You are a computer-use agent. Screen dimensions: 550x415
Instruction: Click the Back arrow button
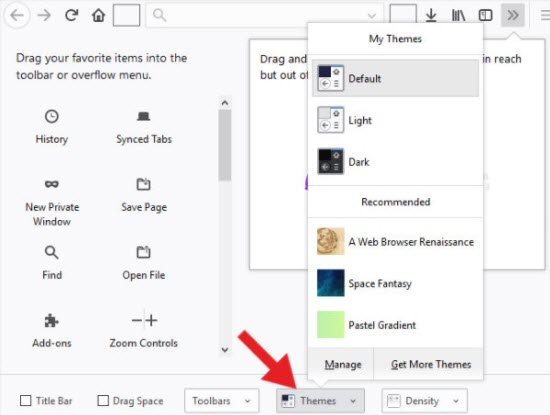click(x=16, y=15)
